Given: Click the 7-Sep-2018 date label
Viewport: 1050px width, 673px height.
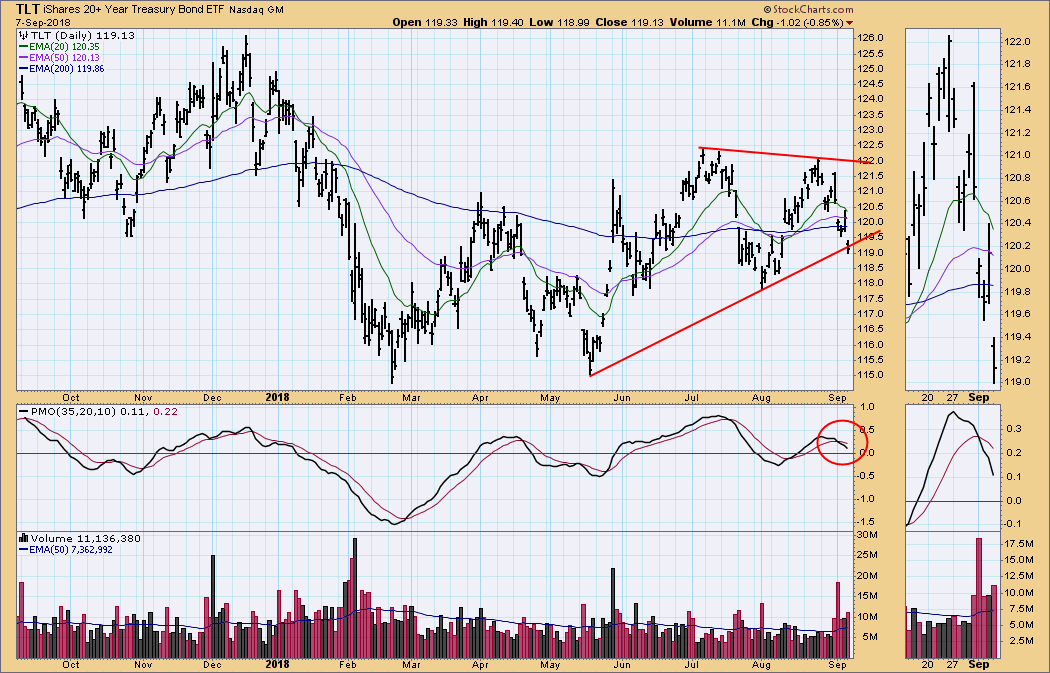Looking at the screenshot, I should [x=43, y=23].
